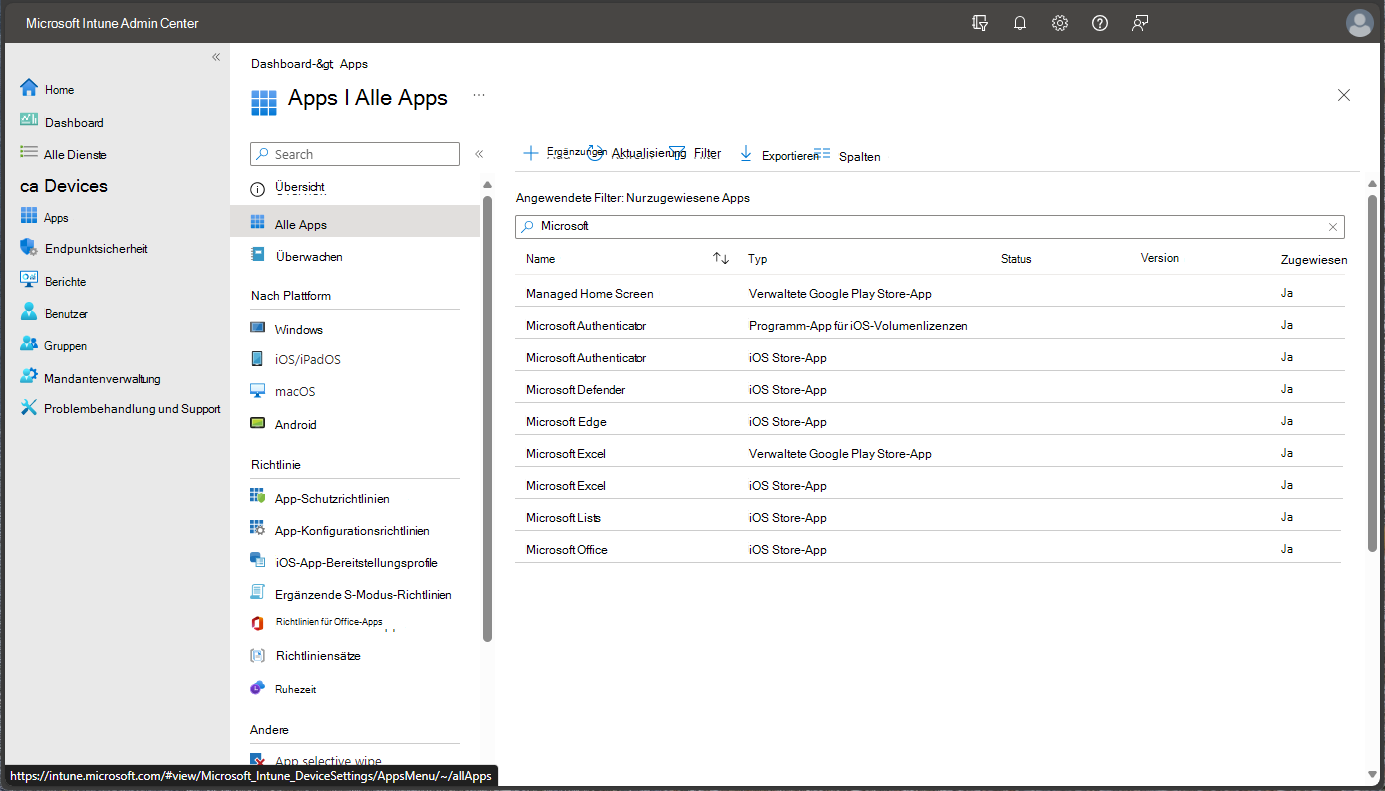
Task: Select Windows under Nach Plattform
Action: pos(298,329)
